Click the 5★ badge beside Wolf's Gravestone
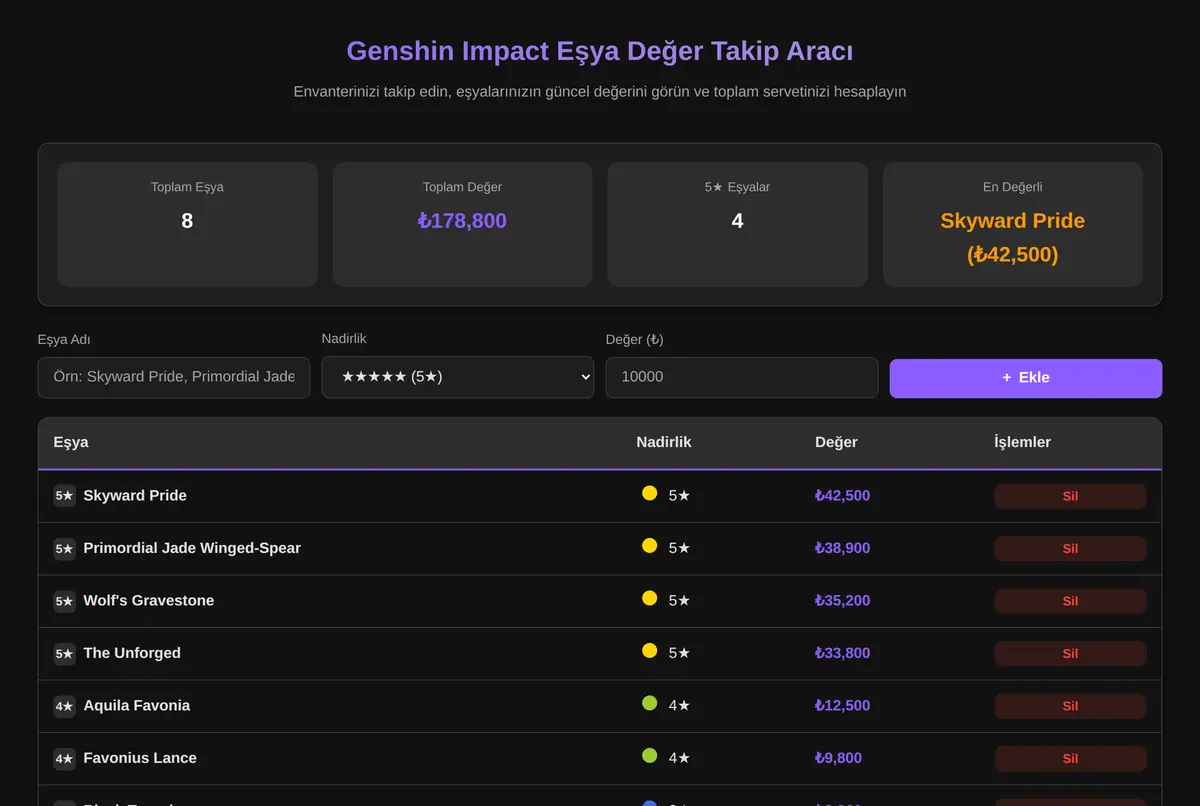1200x806 pixels. (x=65, y=601)
